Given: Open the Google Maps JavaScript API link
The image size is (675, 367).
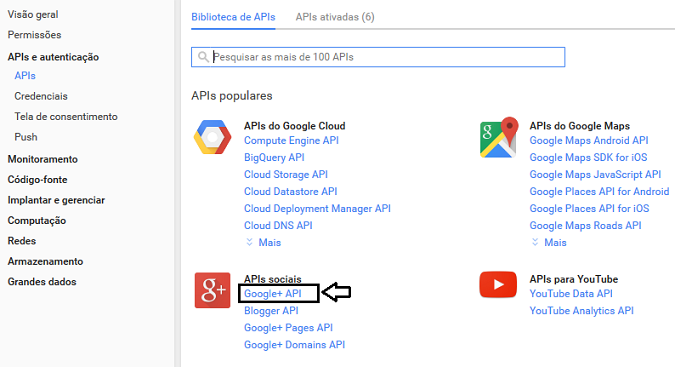Looking at the screenshot, I should (595, 175).
